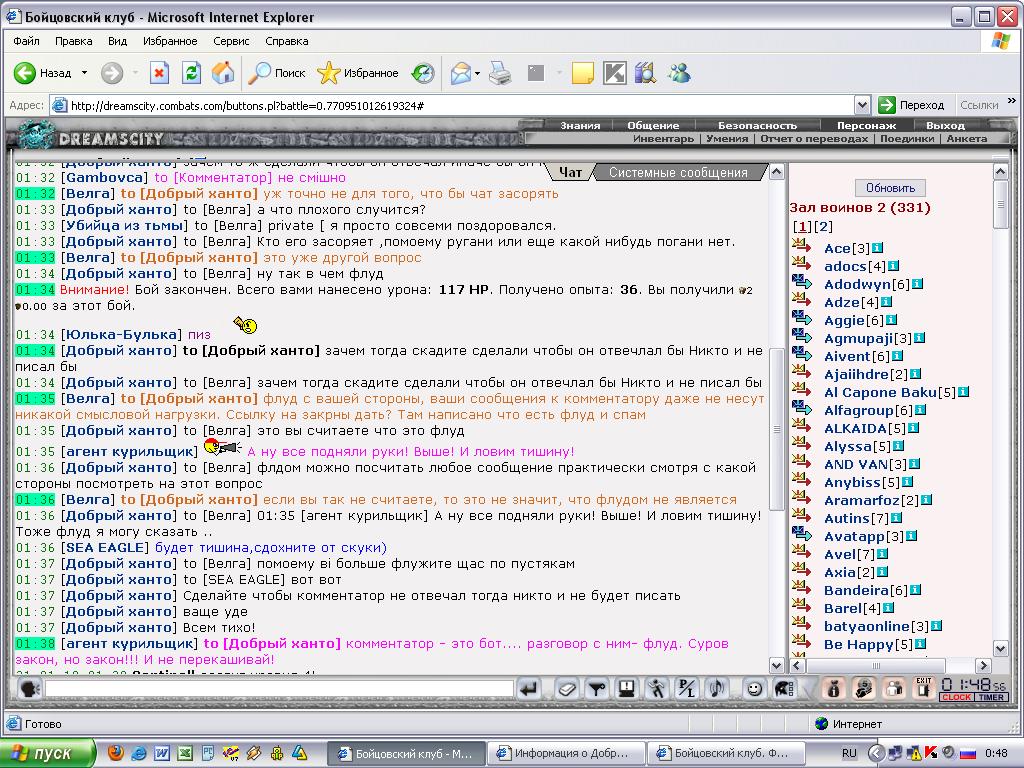The width and height of the screenshot is (1024, 768).
Task: Open the Анкета link
Action: tap(967, 138)
